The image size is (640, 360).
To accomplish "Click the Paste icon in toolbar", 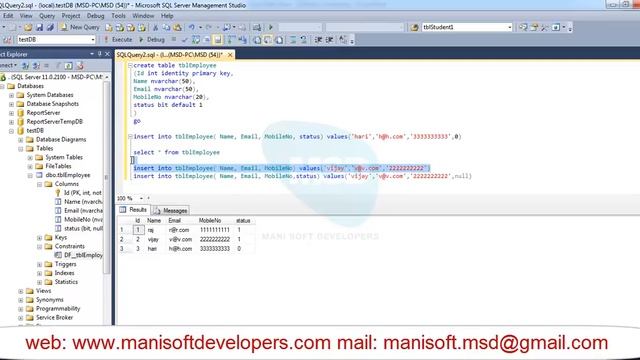I will [178, 27].
